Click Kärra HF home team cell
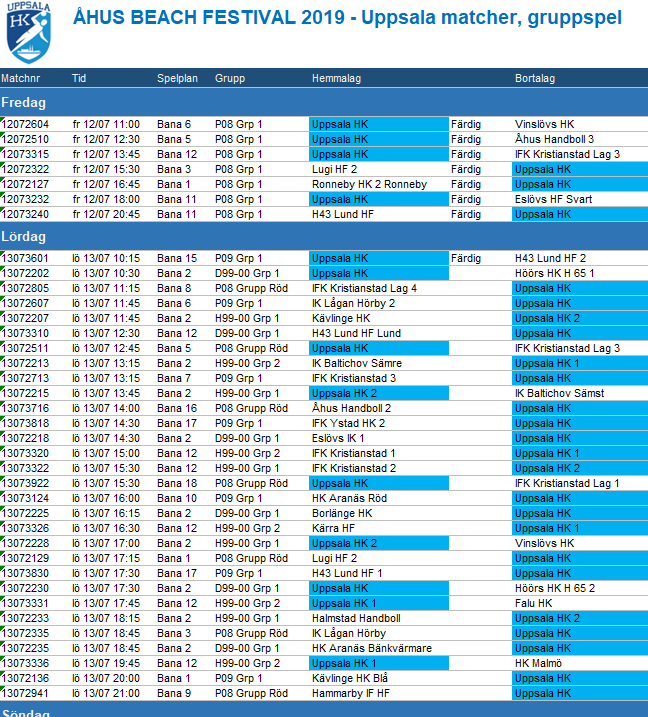 pyautogui.click(x=333, y=529)
